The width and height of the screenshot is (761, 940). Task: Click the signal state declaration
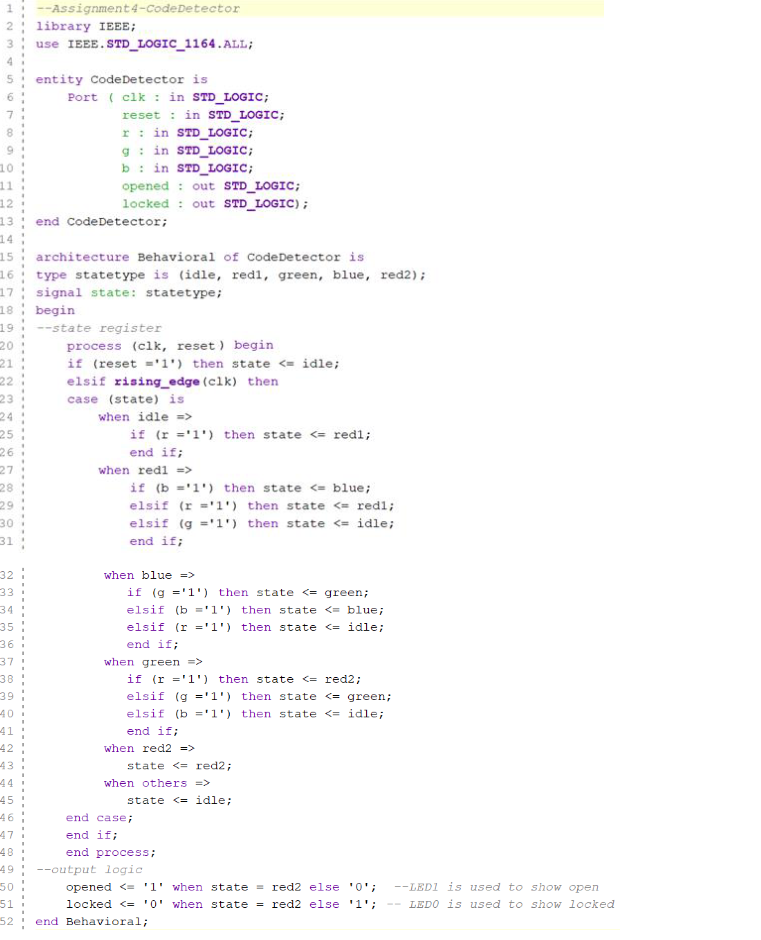coord(128,292)
